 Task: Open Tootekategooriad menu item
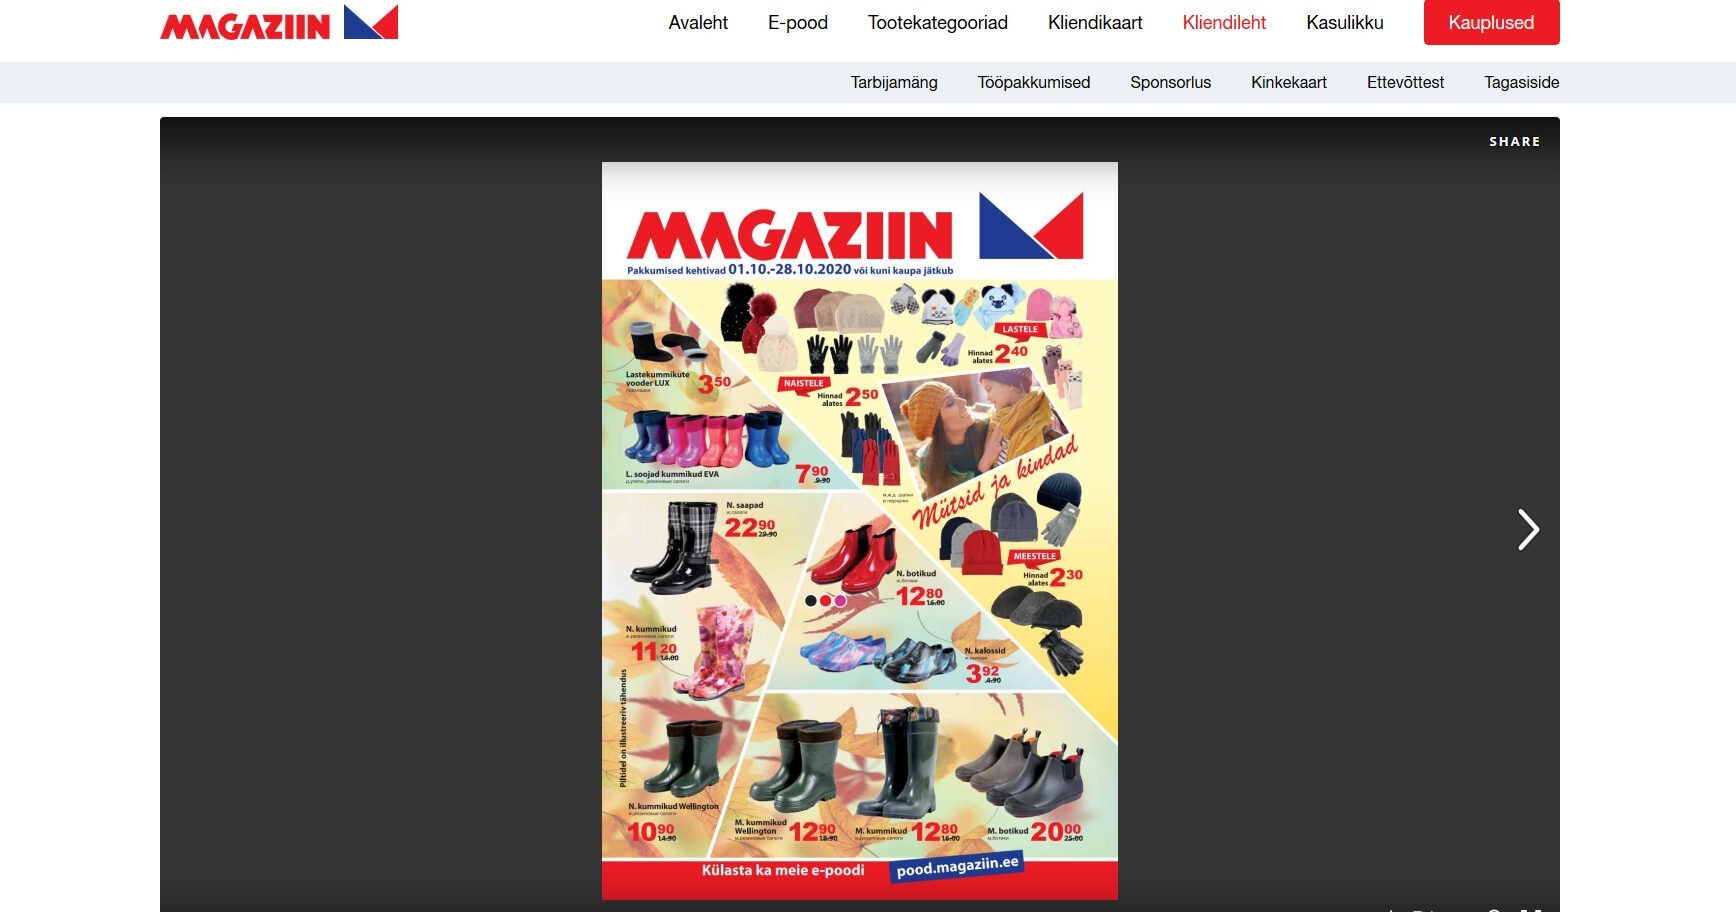(x=938, y=22)
